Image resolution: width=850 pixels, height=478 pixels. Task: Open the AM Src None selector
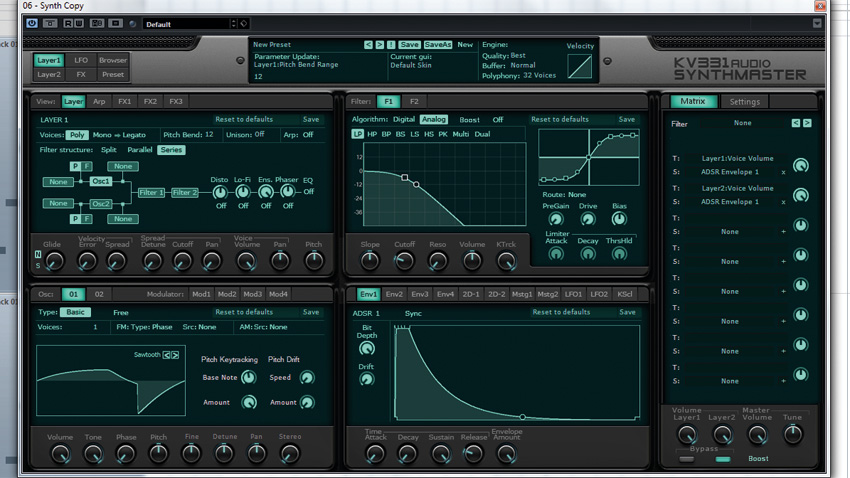pos(278,327)
